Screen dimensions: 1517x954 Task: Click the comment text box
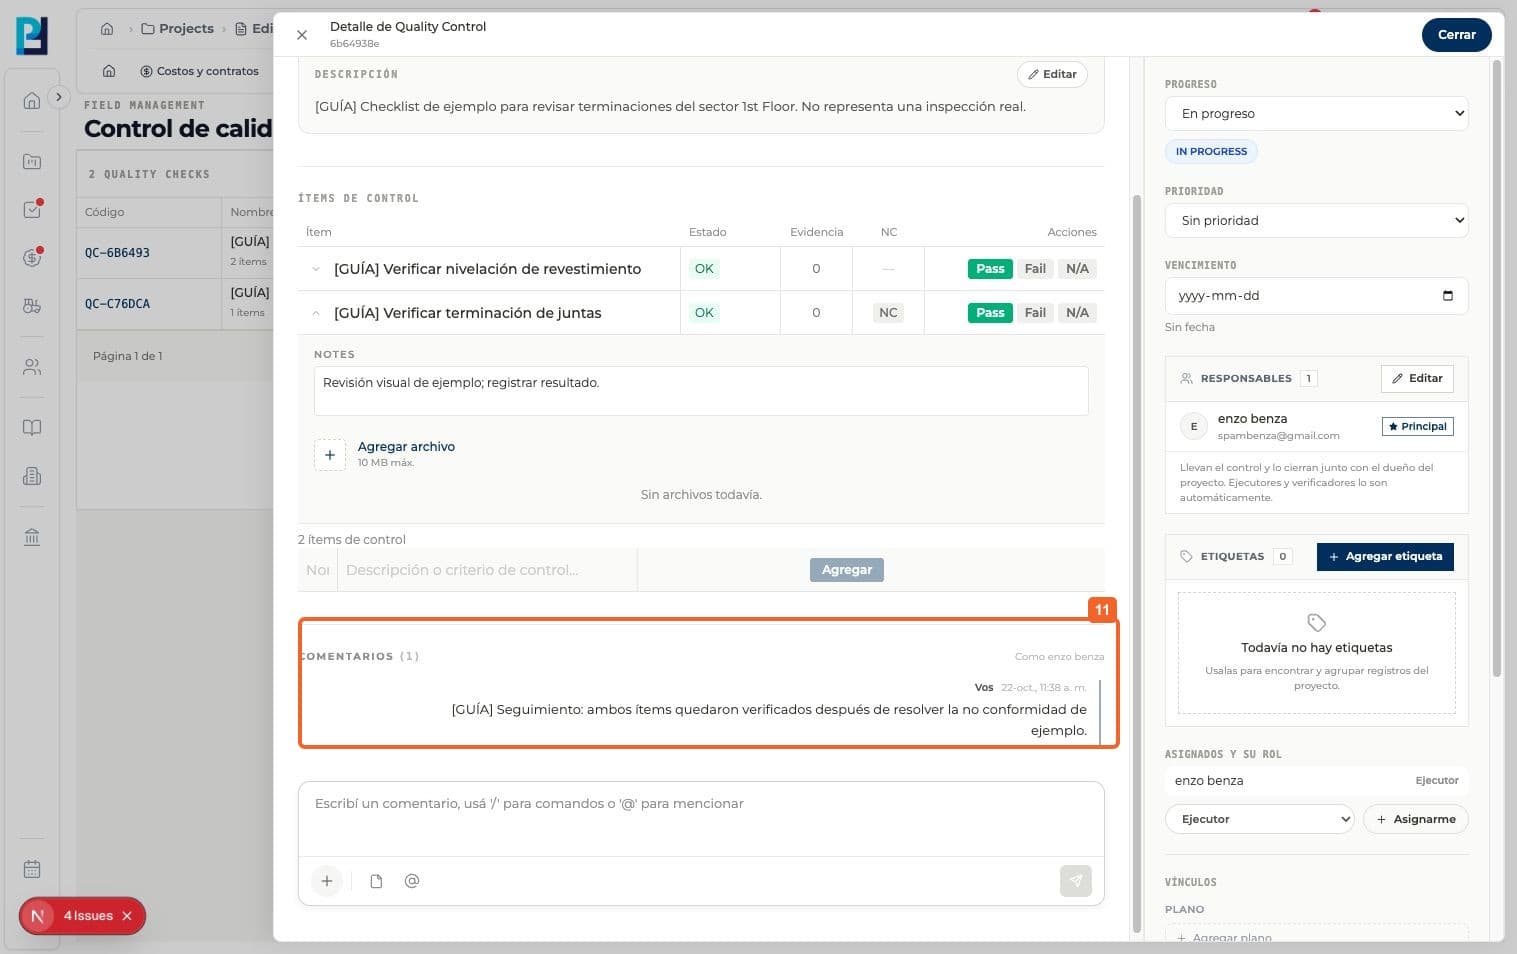coord(701,818)
